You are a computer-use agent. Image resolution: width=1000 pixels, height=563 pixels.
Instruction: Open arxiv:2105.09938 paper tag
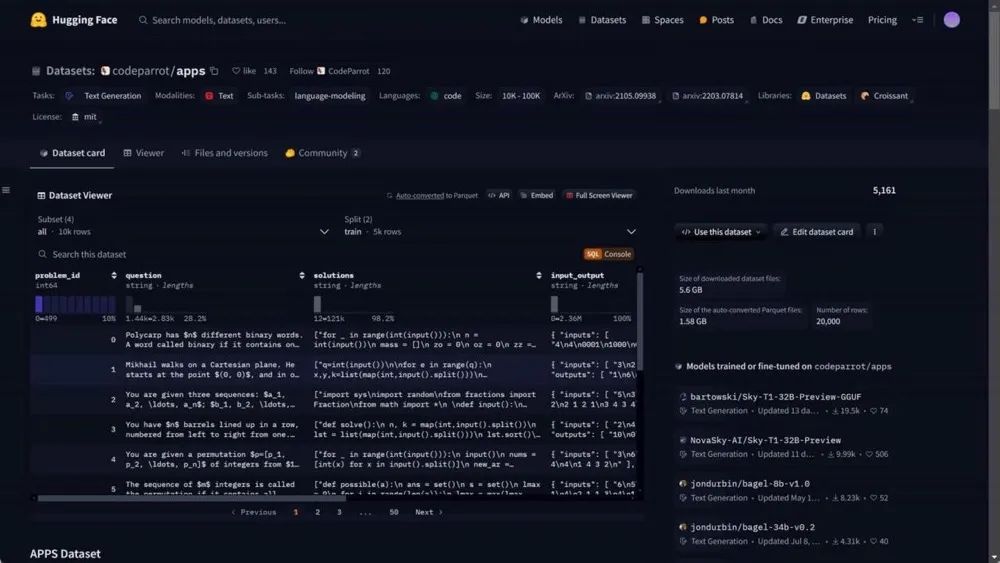(x=621, y=96)
